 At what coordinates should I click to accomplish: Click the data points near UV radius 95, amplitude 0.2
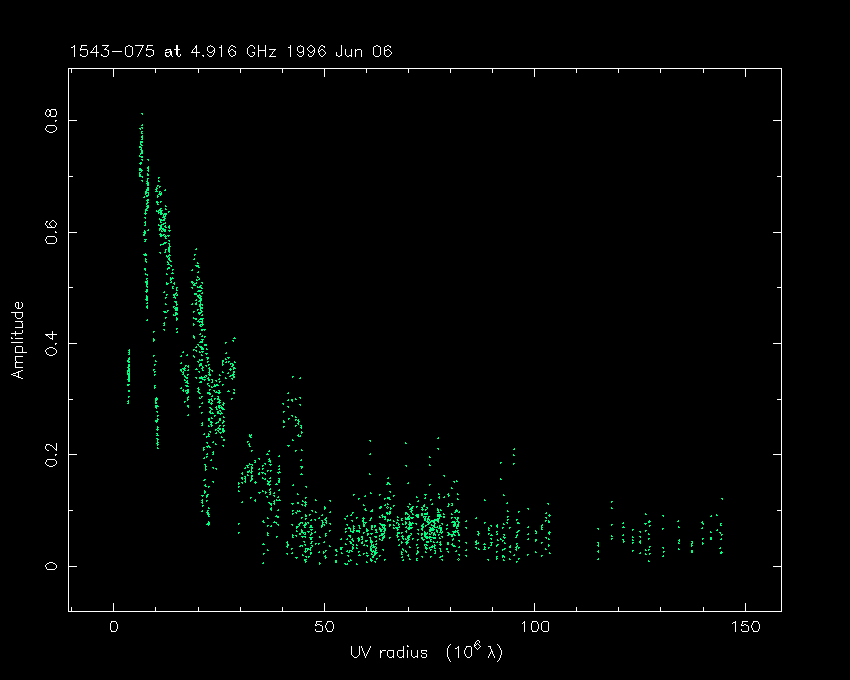514,456
